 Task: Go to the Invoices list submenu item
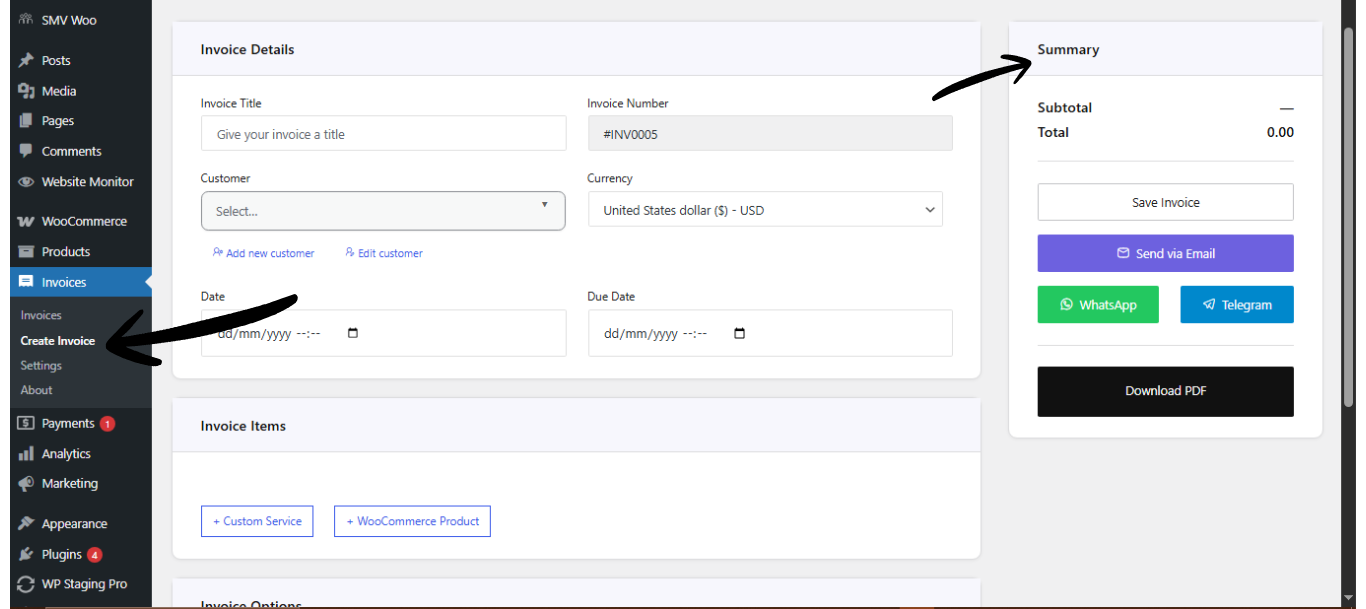pyautogui.click(x=41, y=316)
